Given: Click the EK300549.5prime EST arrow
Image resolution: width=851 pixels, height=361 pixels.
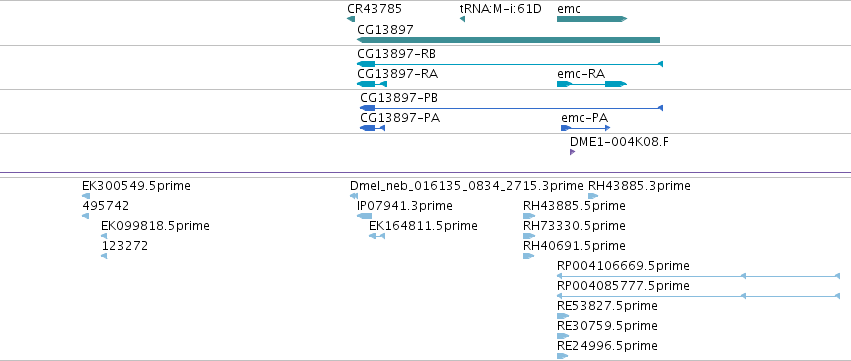Looking at the screenshot, I should 86,196.
